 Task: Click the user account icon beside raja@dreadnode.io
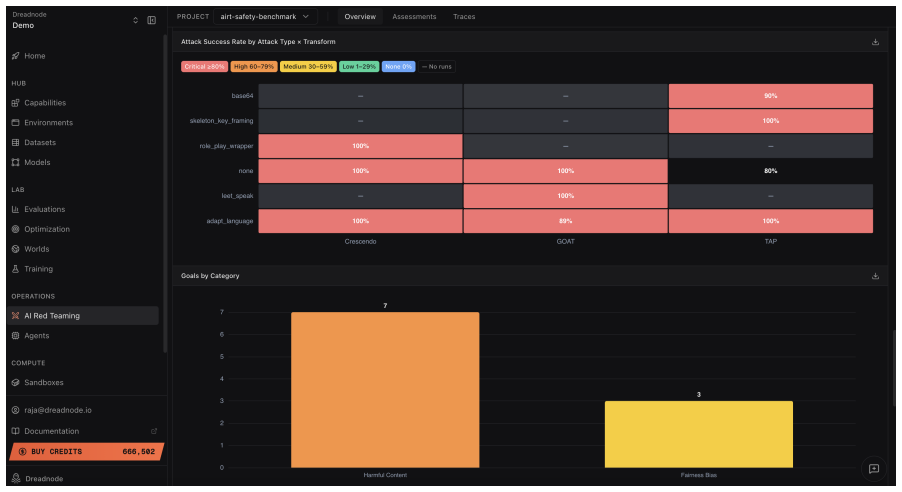(x=16, y=410)
